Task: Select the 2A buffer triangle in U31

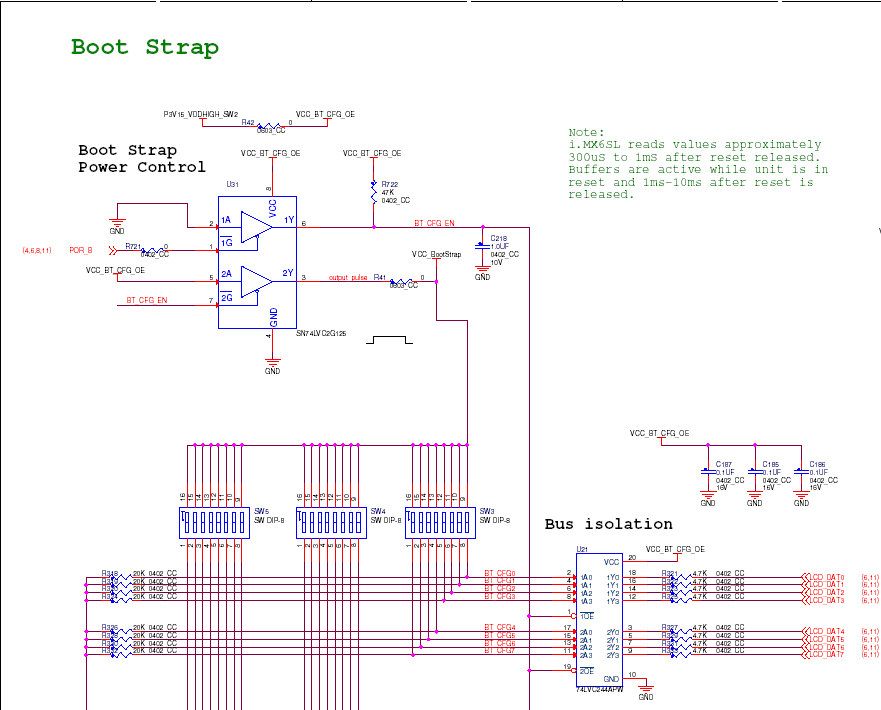Action: (257, 281)
